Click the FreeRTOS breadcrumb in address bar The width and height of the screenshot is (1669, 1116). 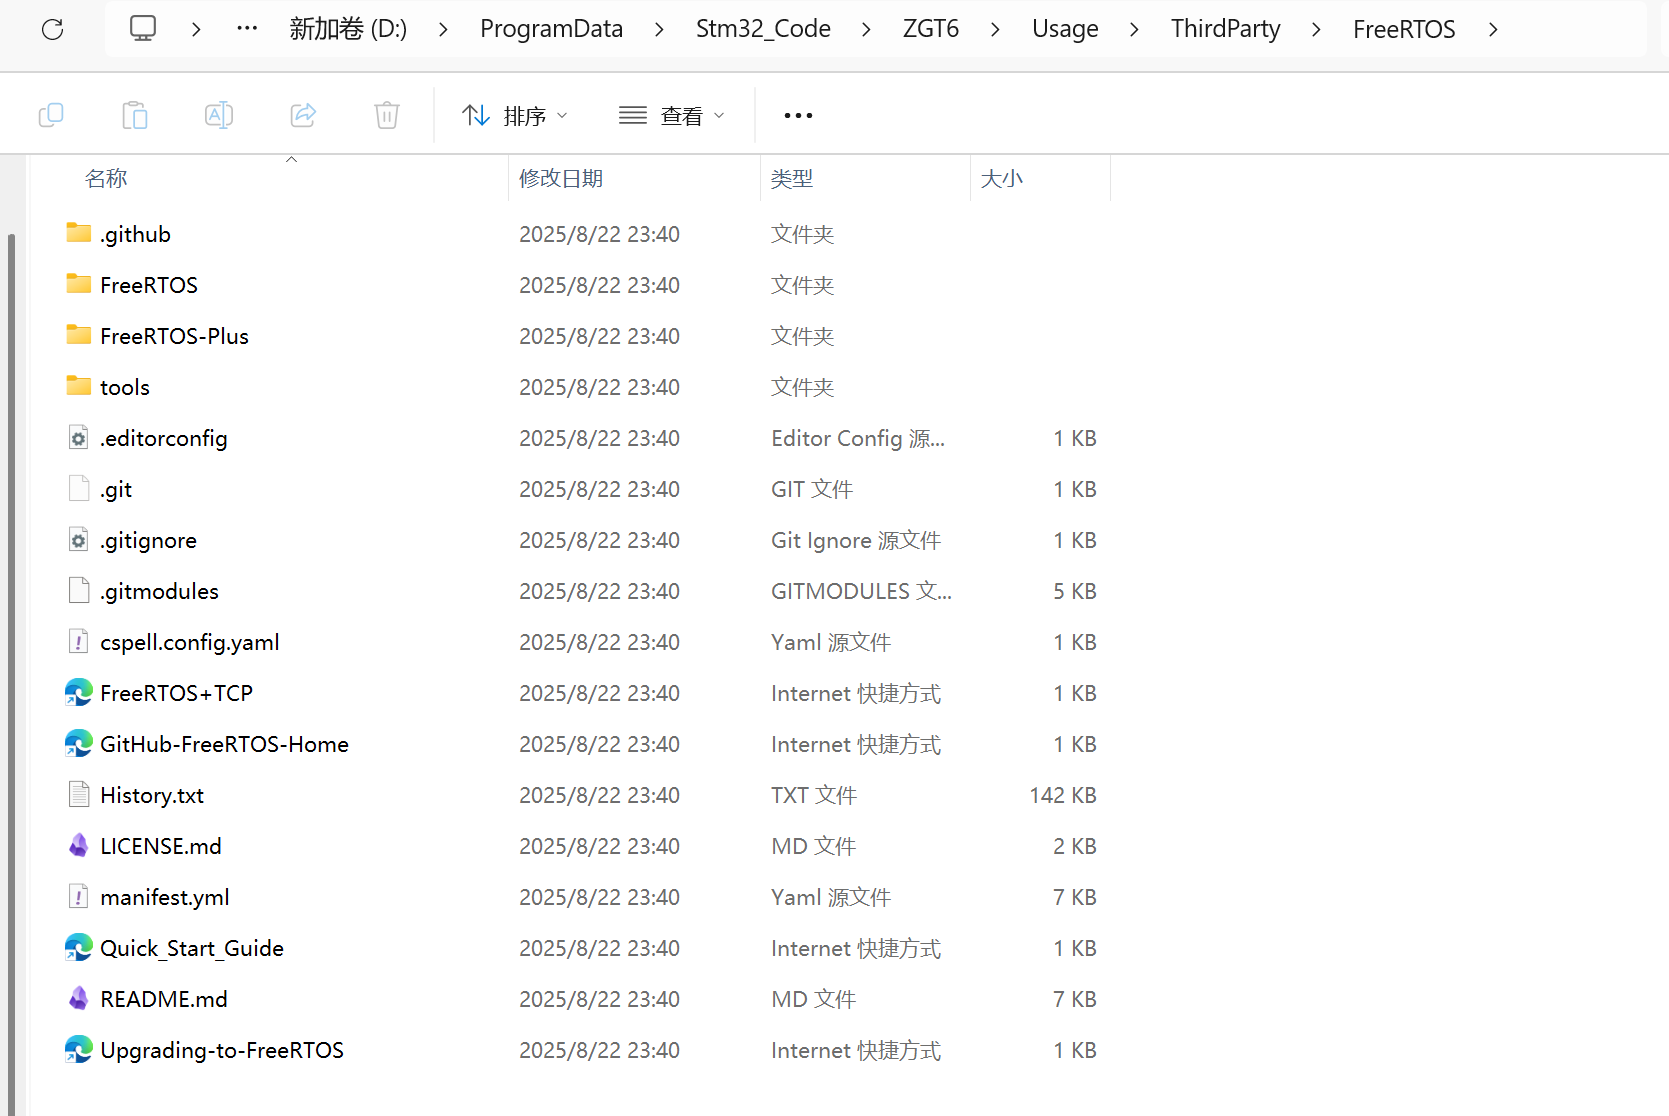[1404, 29]
